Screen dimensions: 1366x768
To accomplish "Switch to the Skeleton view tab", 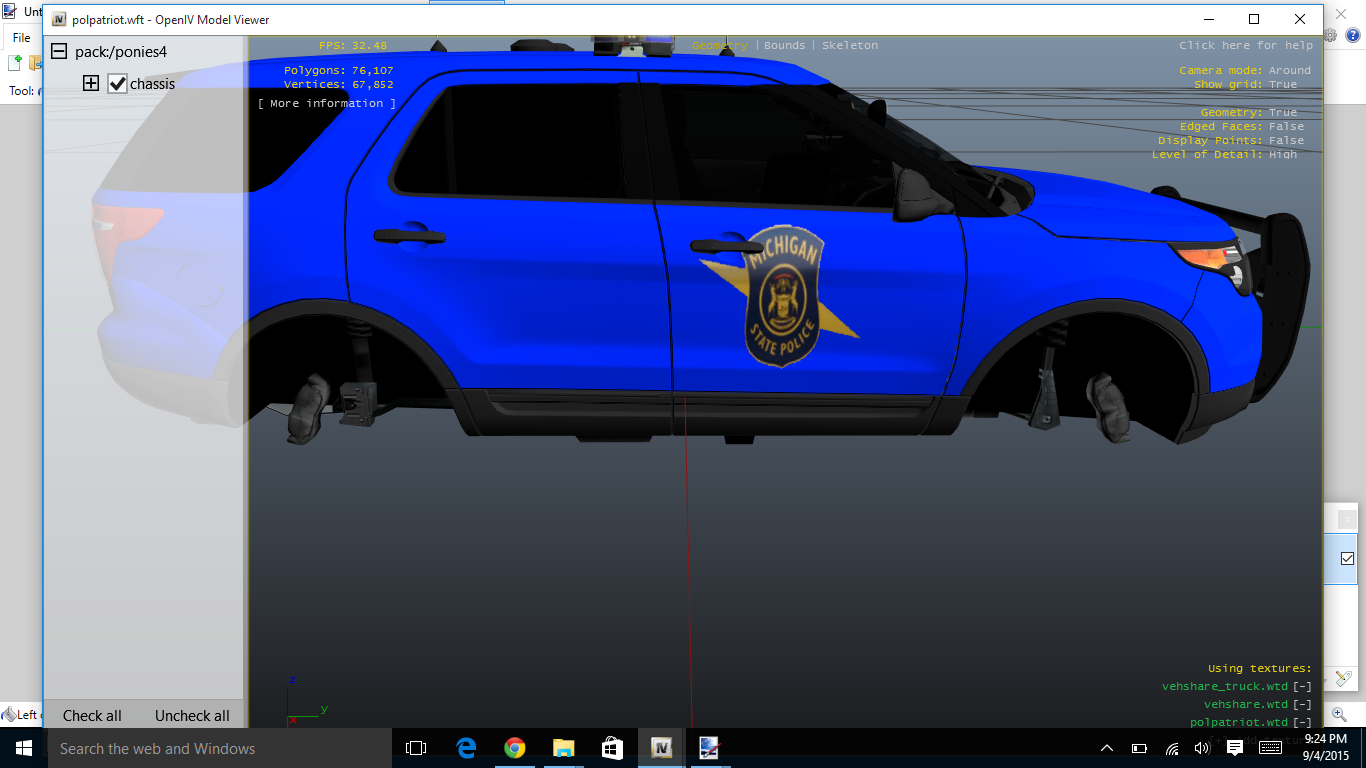I will (850, 46).
